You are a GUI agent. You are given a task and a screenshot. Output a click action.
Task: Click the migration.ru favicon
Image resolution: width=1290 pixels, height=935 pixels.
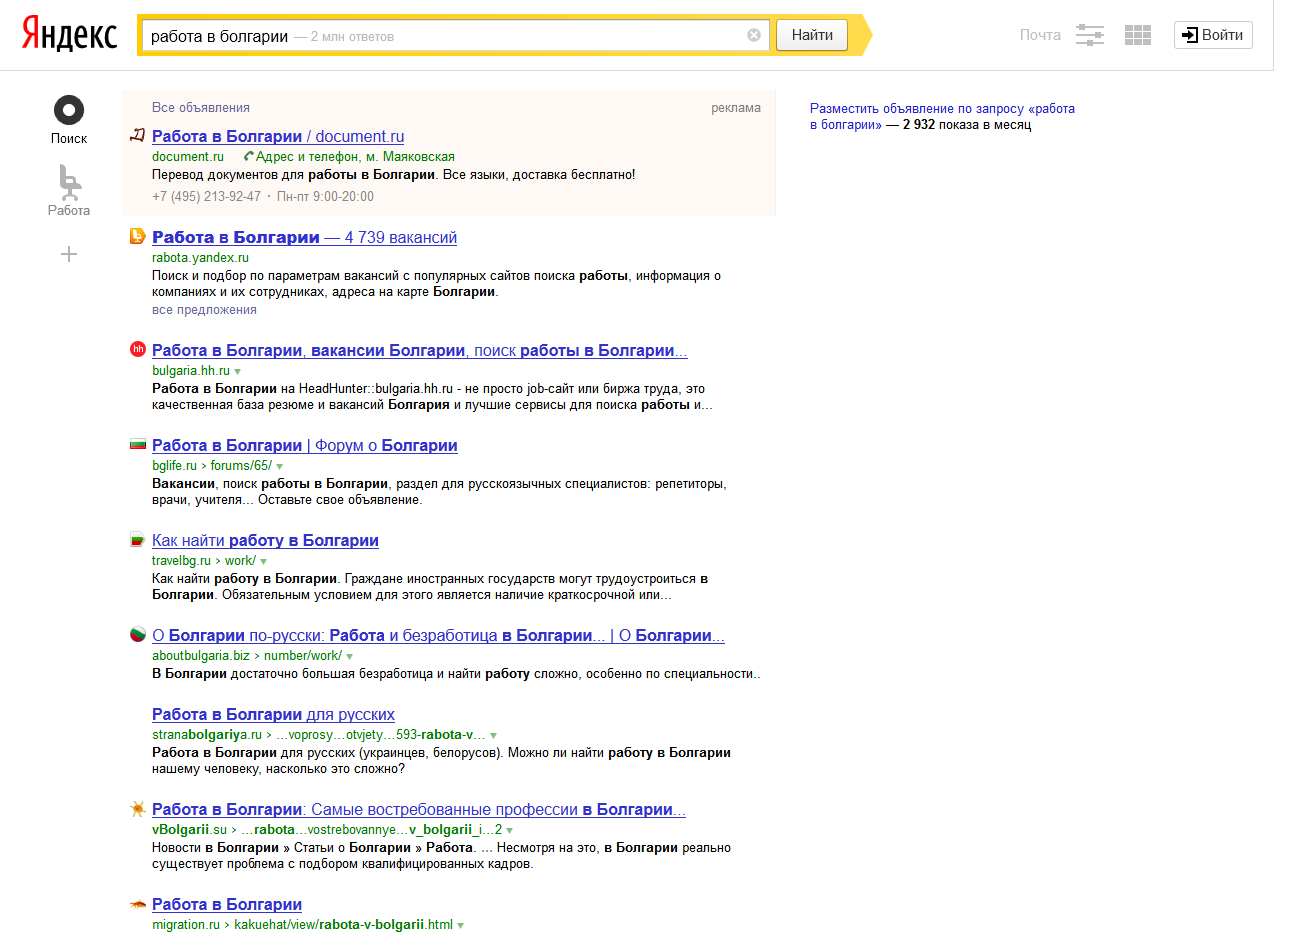(x=138, y=904)
